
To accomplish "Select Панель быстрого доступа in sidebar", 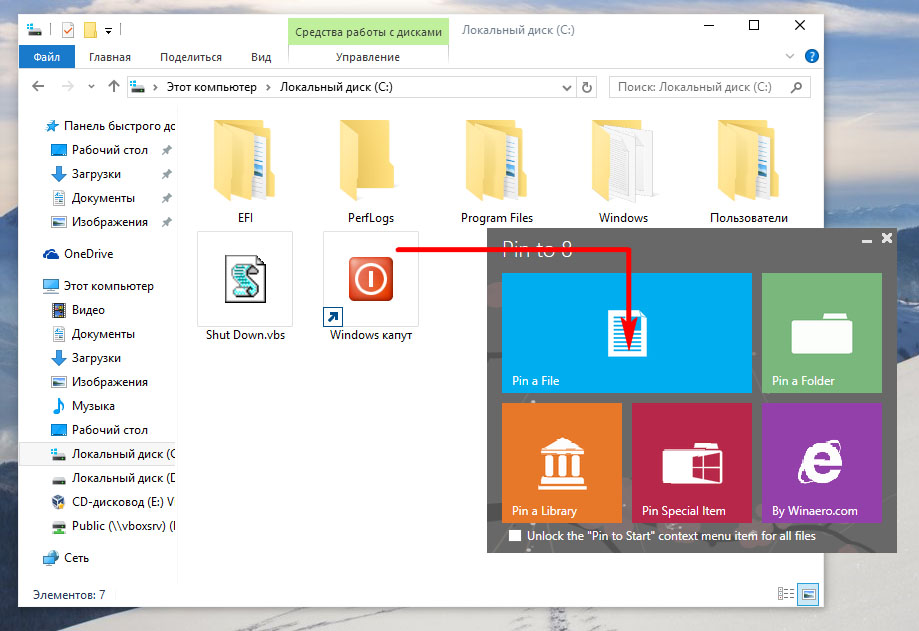I will [x=110, y=126].
